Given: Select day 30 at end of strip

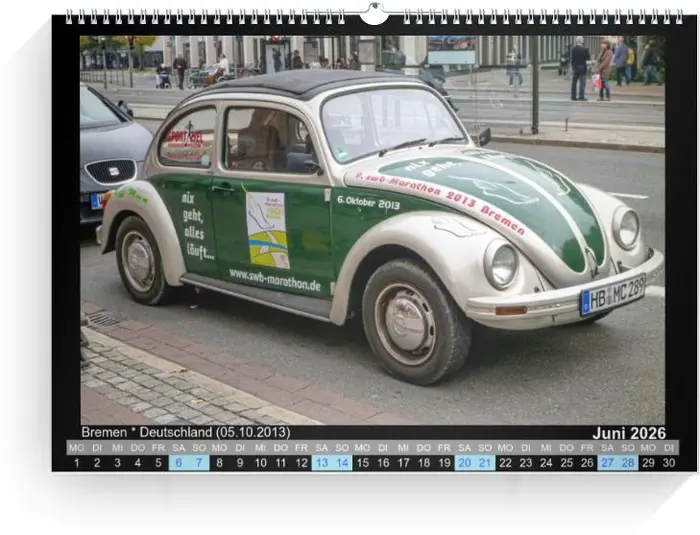Looking at the screenshot, I should 669,463.
